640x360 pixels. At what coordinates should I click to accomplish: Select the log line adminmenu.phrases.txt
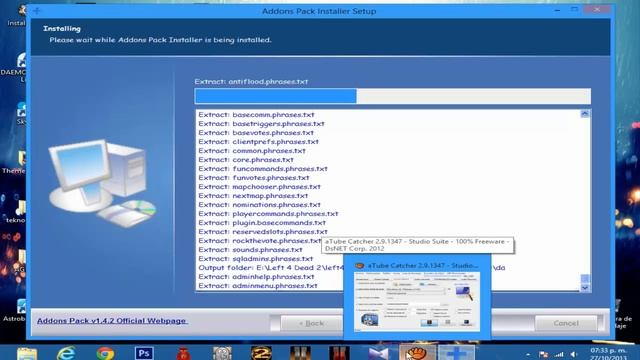pos(258,285)
